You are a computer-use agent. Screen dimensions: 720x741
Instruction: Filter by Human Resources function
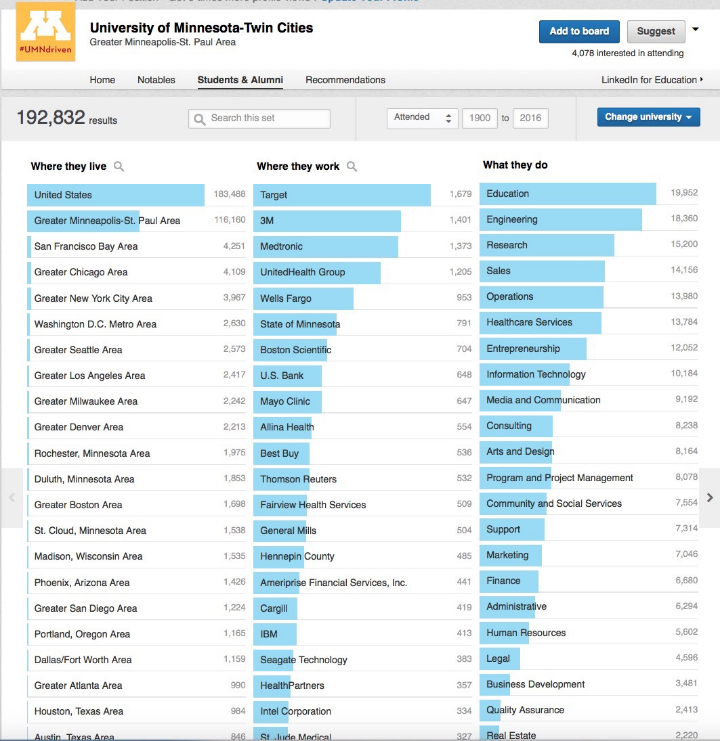(x=589, y=633)
